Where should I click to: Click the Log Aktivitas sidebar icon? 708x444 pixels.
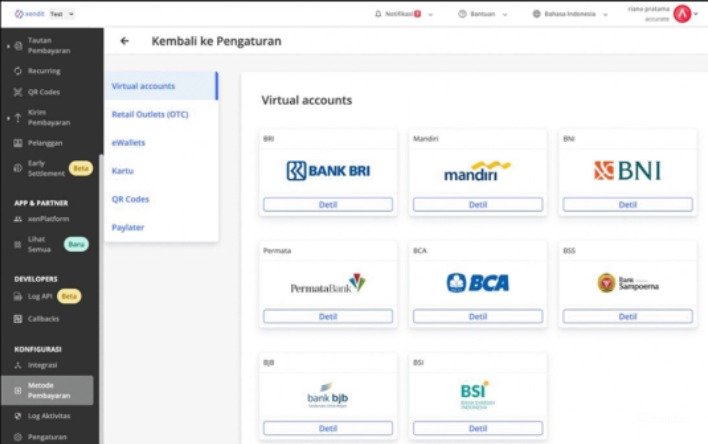18,416
